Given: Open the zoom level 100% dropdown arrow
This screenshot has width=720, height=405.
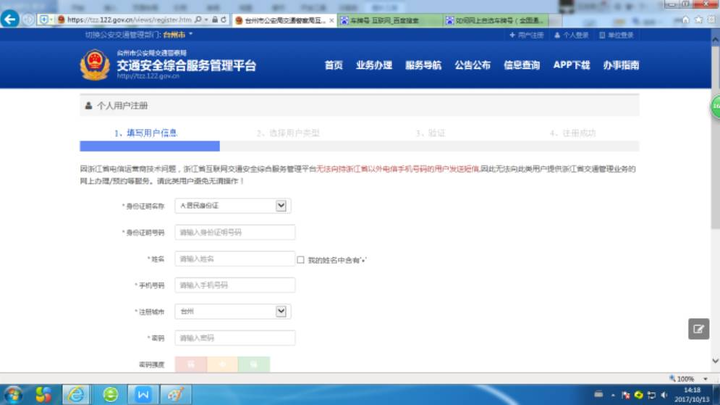Looking at the screenshot, I should [706, 379].
